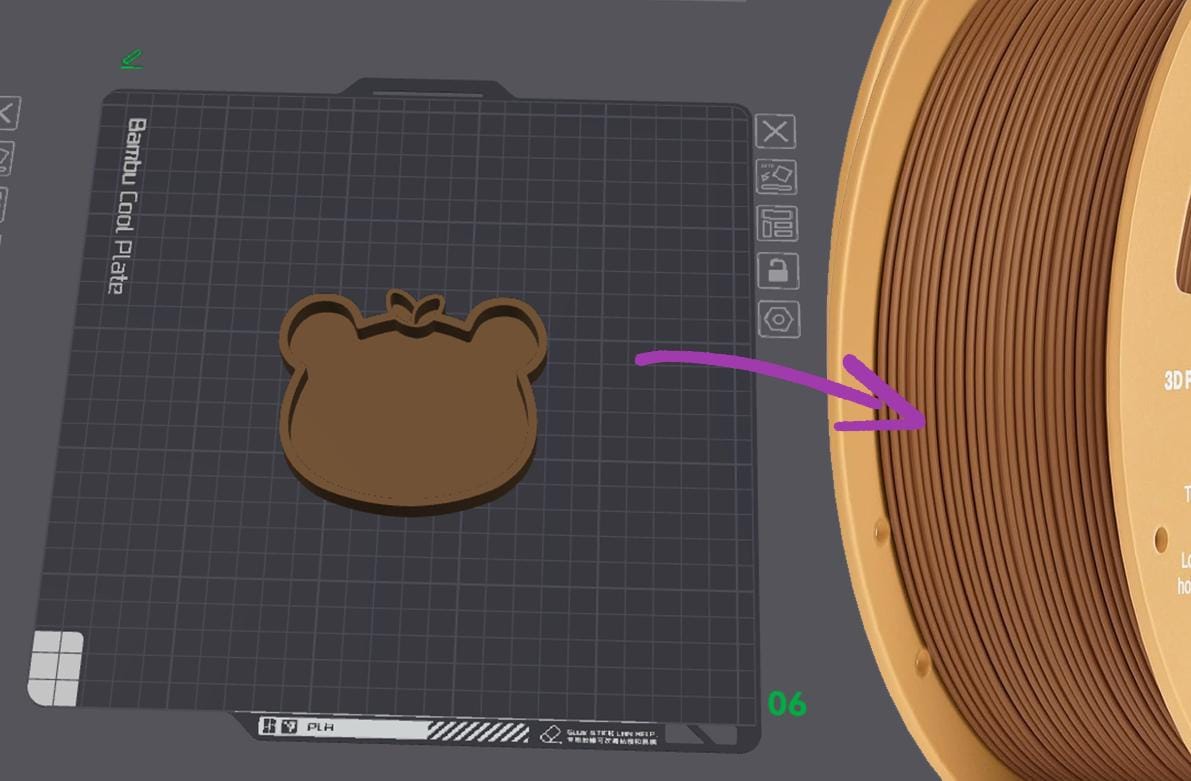
Task: Click the green plate name edit pencil
Action: click(131, 60)
